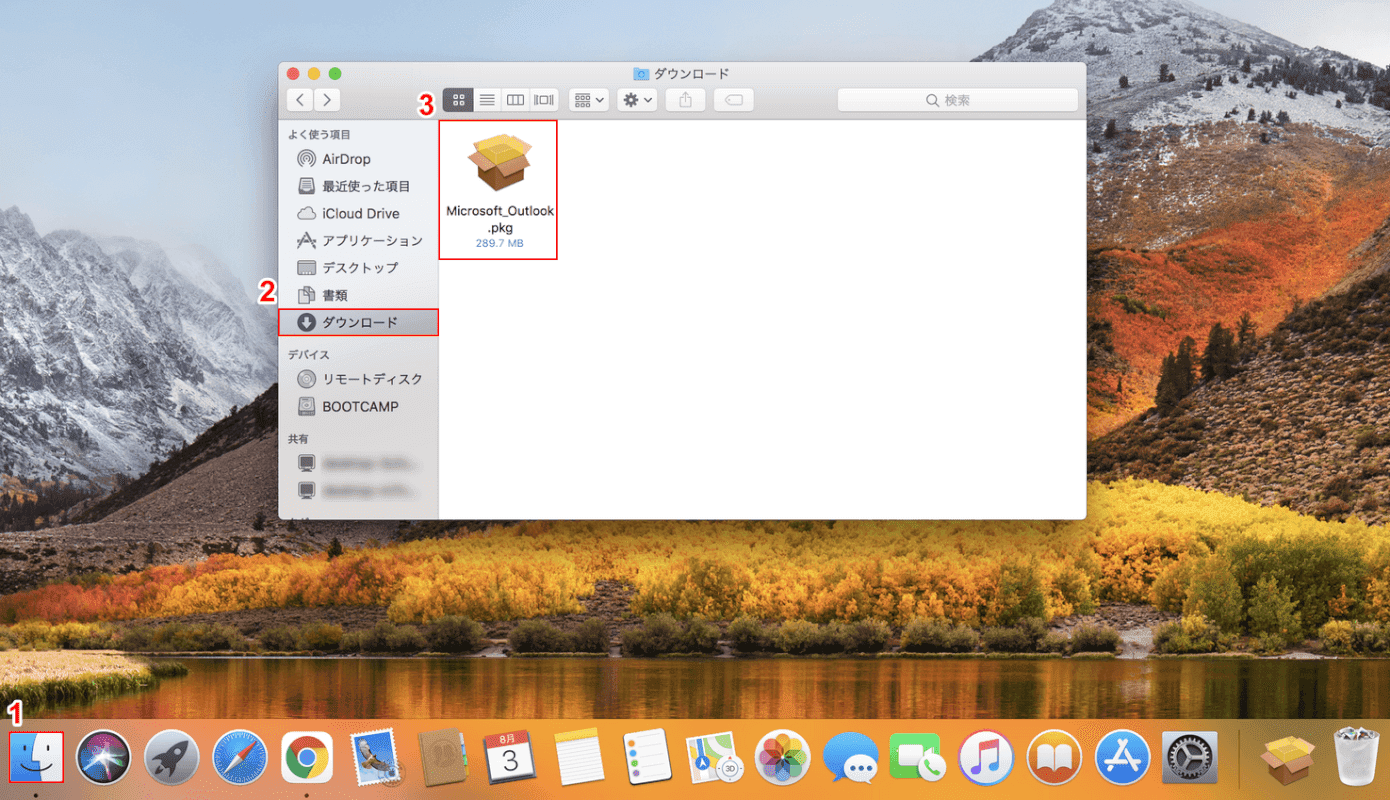Open iTunes in the Dock
1390x800 pixels.
click(986, 757)
